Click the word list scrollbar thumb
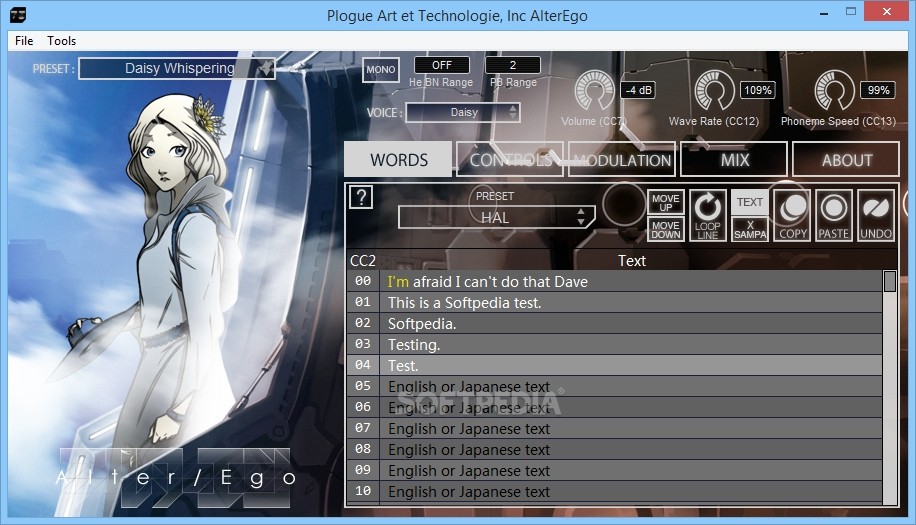The image size is (916, 525). click(890, 281)
